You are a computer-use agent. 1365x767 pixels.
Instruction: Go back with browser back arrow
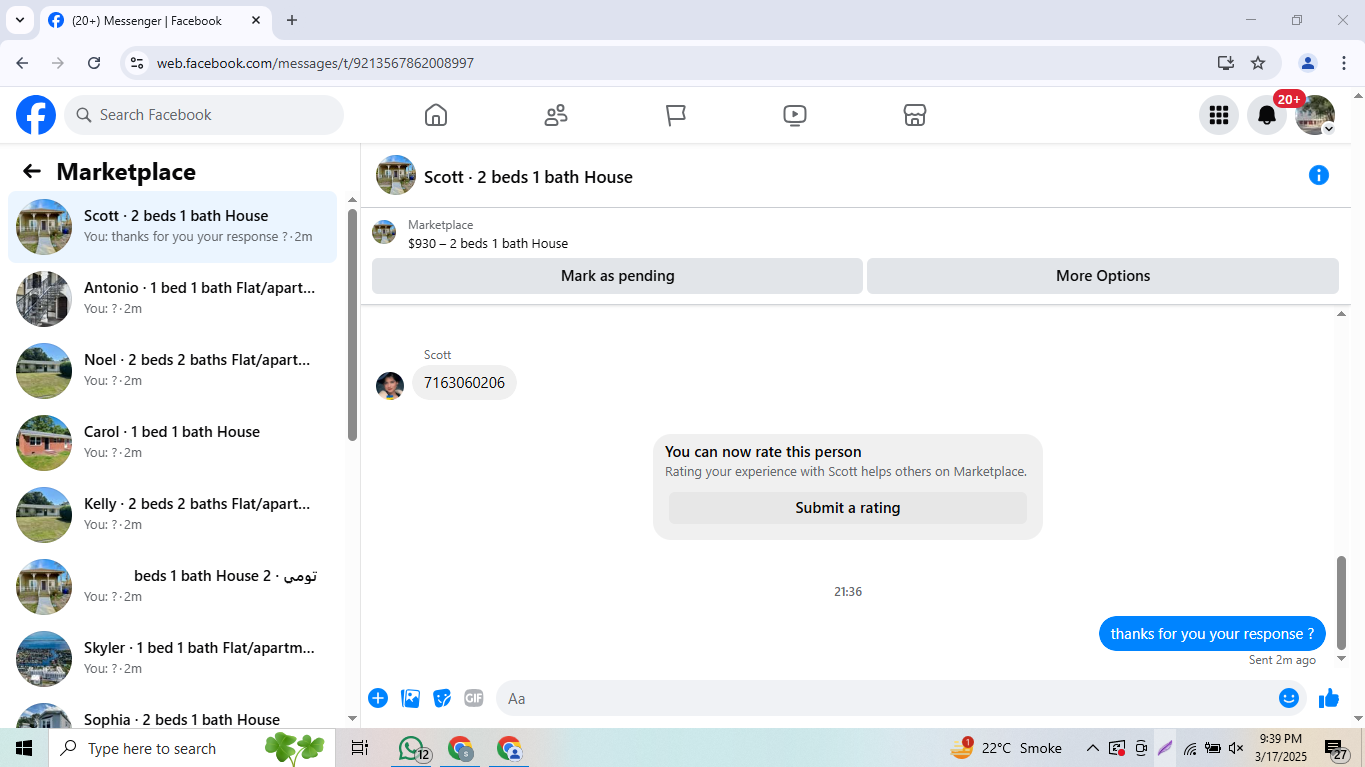coord(22,63)
